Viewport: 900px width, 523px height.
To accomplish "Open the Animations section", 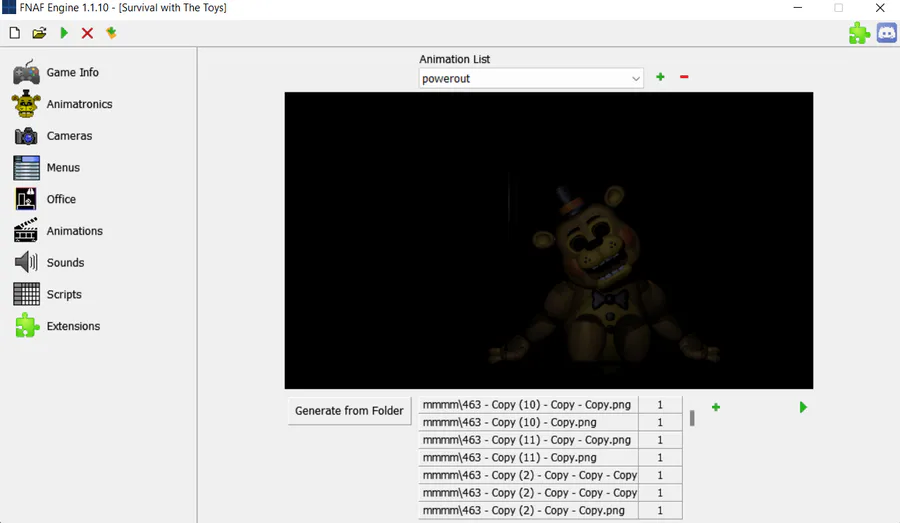I will tap(75, 231).
